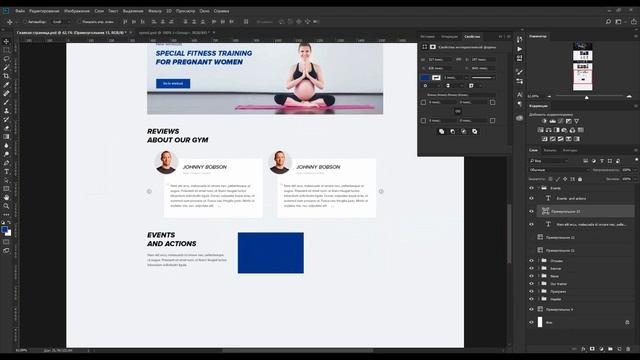Open the Окно menu
This screenshot has height=360, width=640.
204,11
